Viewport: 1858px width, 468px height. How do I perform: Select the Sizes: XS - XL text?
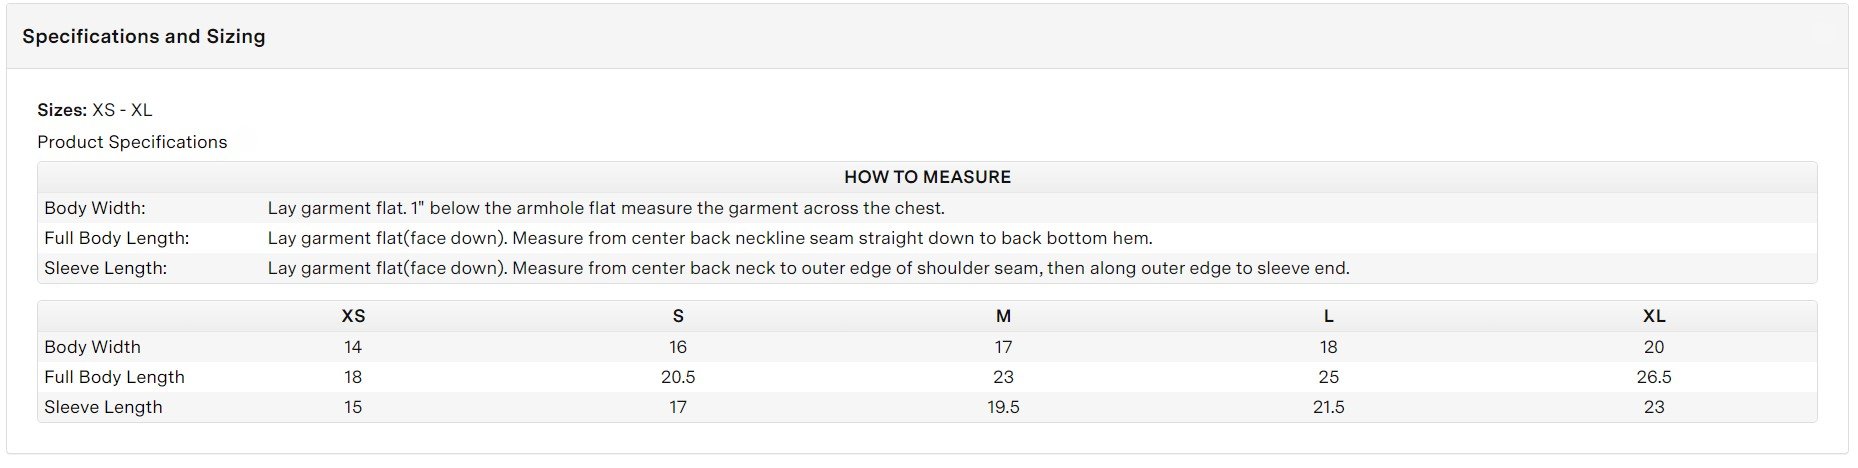(x=95, y=110)
